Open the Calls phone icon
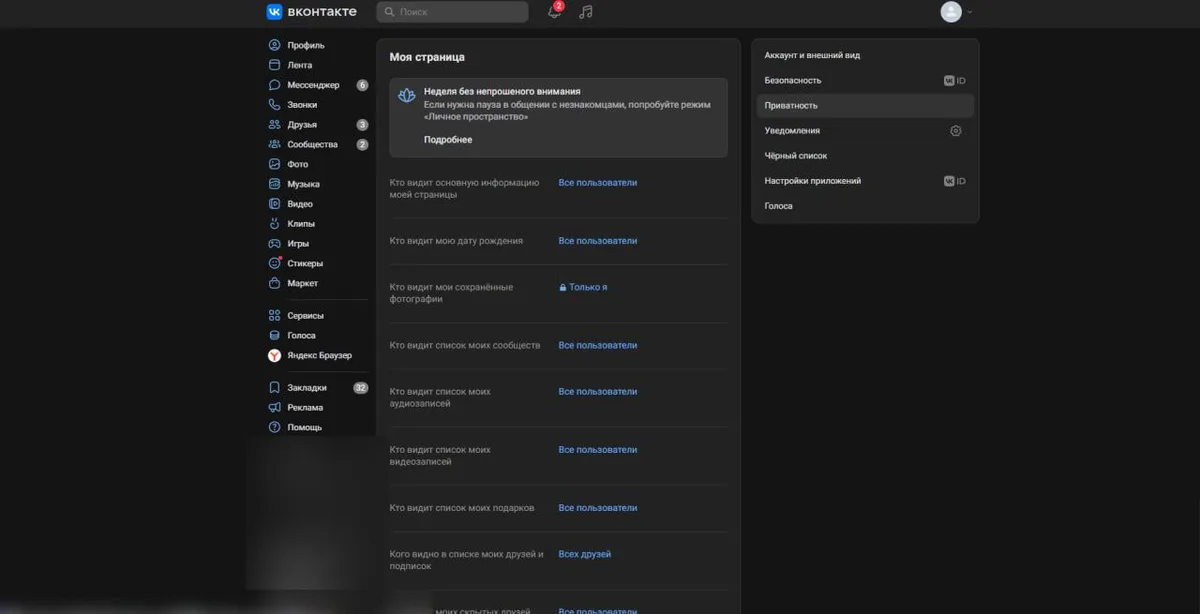Viewport: 1200px width, 614px height. pos(274,105)
